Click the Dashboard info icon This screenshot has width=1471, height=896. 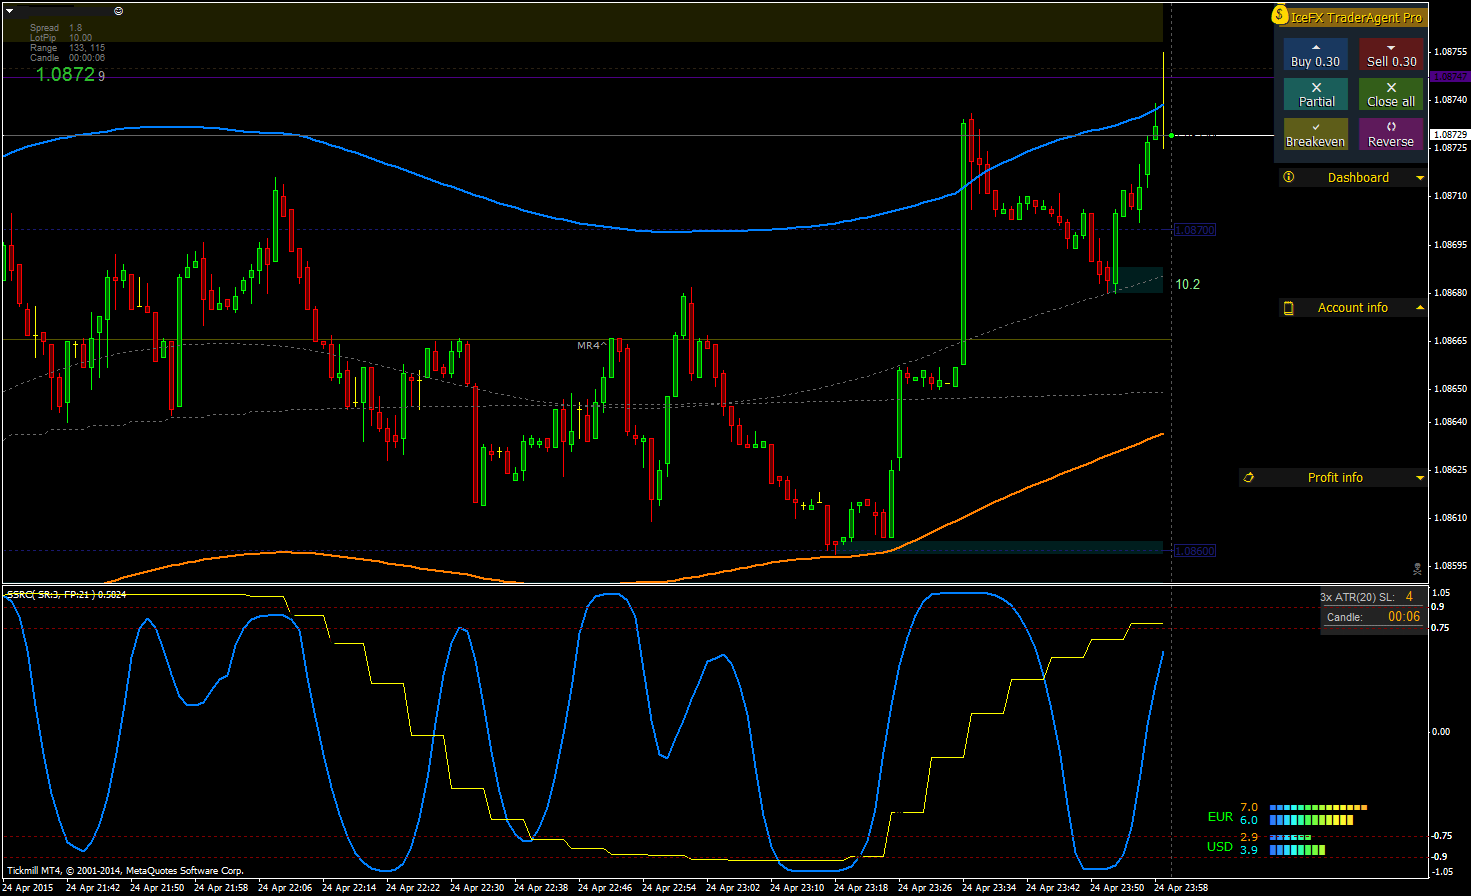pyautogui.click(x=1289, y=177)
